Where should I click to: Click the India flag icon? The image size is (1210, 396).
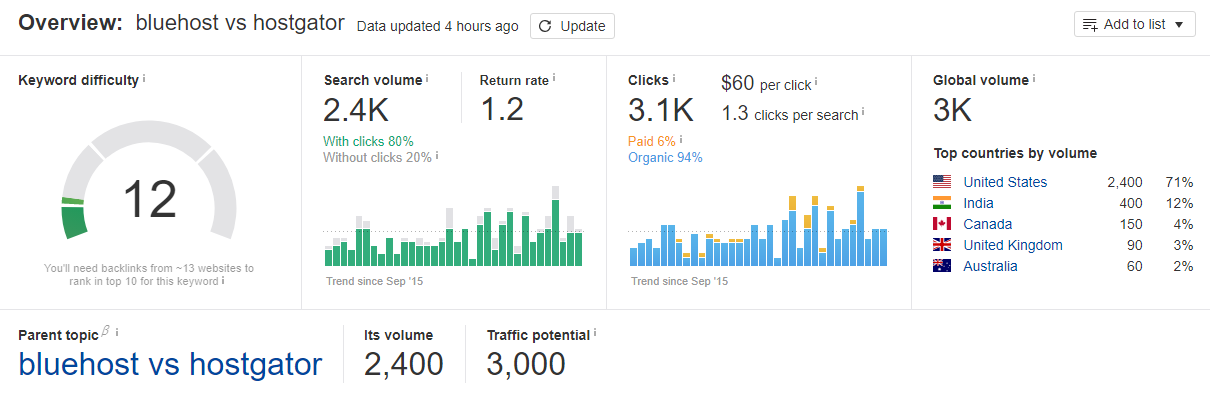coord(942,203)
